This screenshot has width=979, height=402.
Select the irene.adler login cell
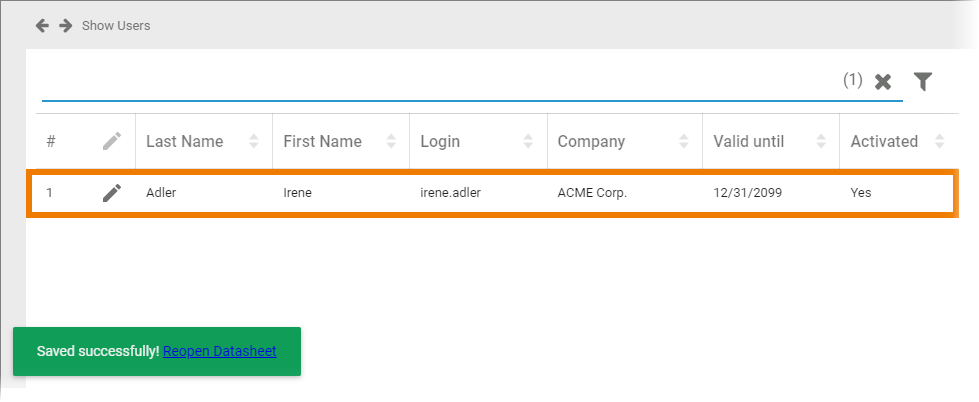(451, 193)
